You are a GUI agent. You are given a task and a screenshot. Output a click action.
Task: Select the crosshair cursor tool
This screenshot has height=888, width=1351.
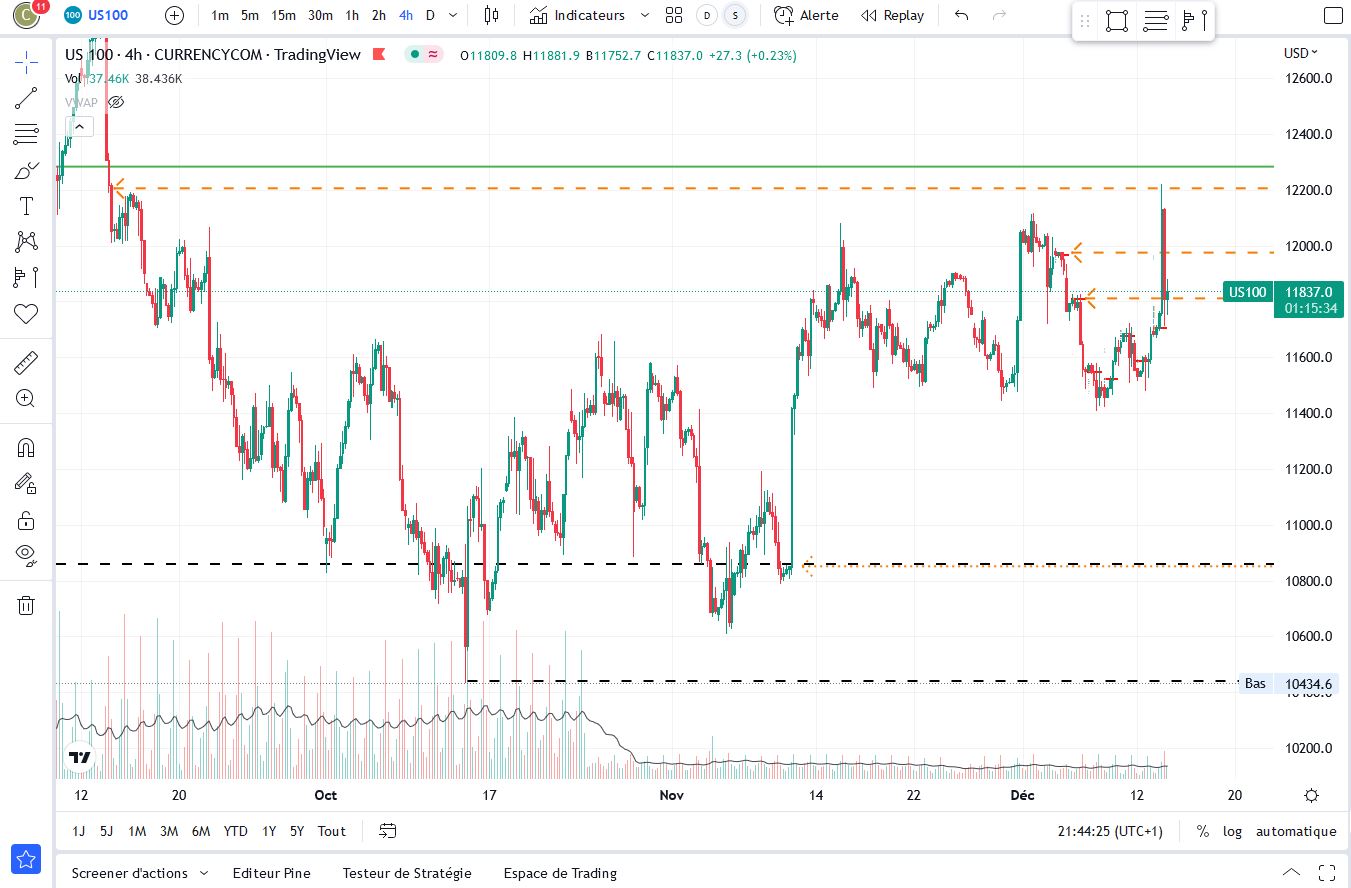[x=26, y=62]
